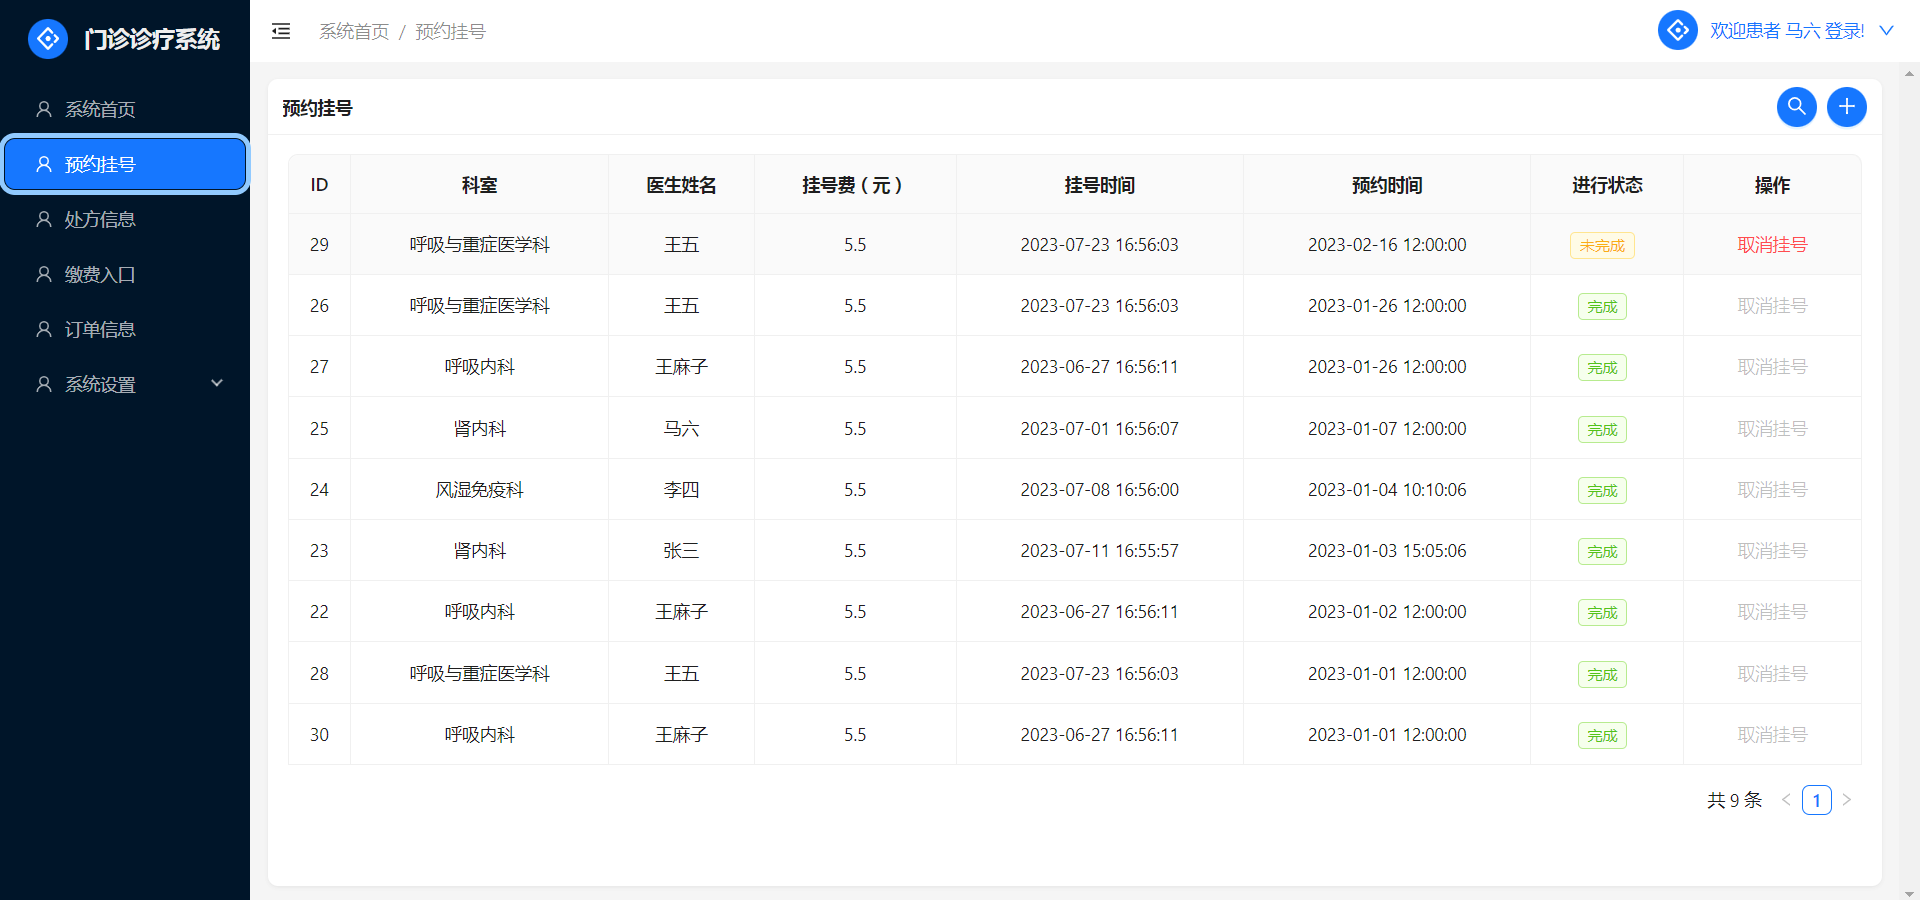1920x900 pixels.
Task: Click the 完成 status tag in row ID 30
Action: [1602, 736]
